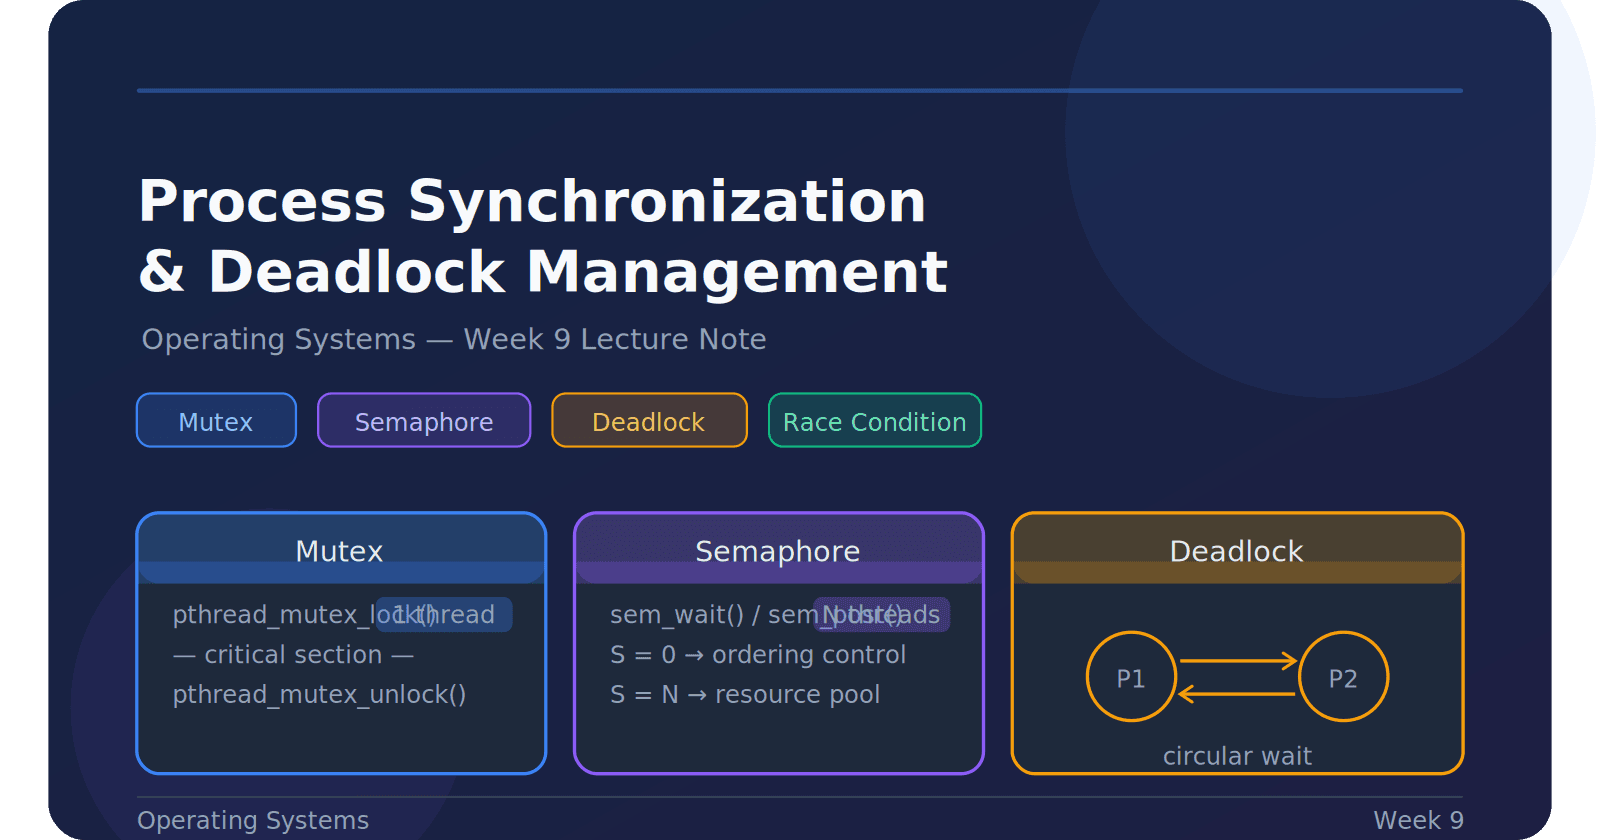This screenshot has height=840, width=1600.
Task: Click 'S = N → resource pool' line
Action: 745,694
